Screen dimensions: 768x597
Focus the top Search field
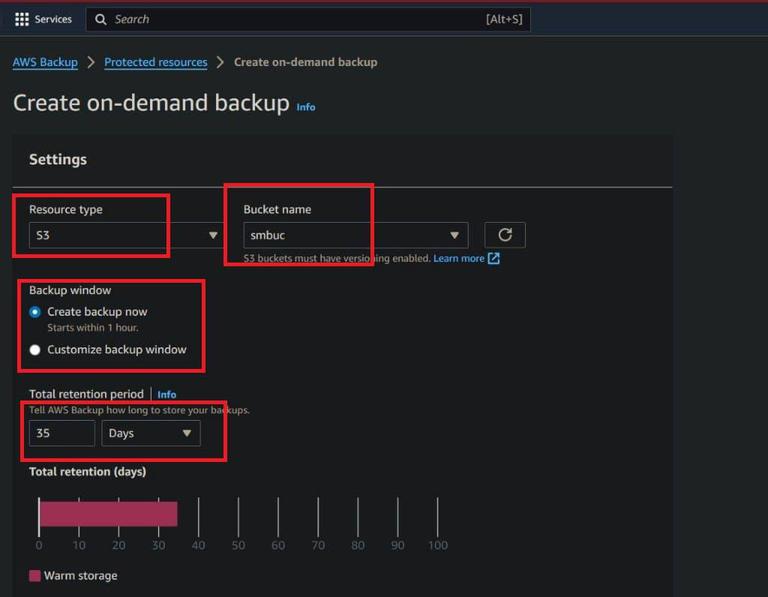[308, 20]
